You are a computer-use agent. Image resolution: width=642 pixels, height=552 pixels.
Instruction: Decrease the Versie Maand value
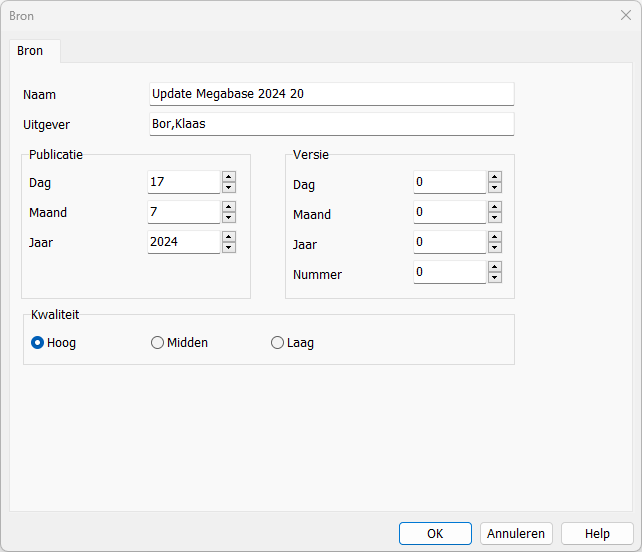coord(495,217)
